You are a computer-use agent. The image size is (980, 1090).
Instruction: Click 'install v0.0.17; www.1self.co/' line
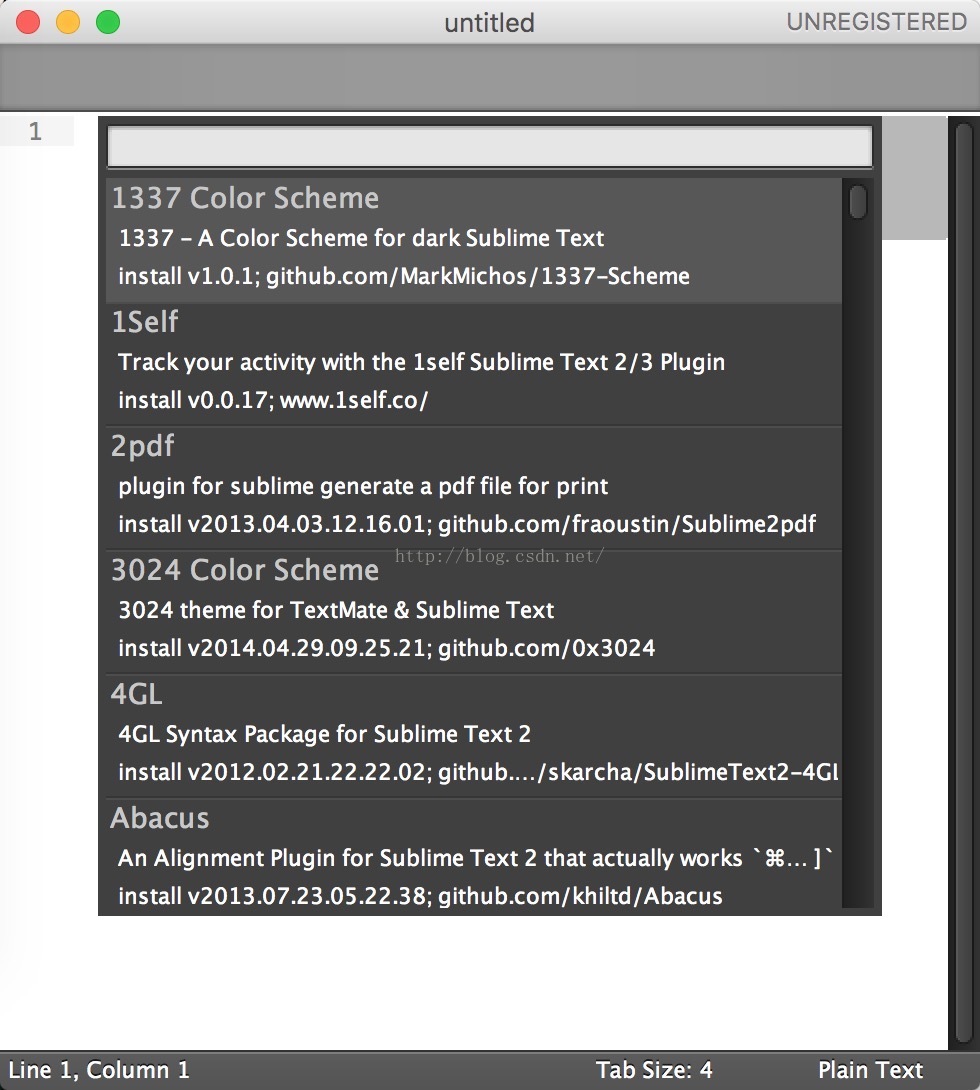click(273, 400)
